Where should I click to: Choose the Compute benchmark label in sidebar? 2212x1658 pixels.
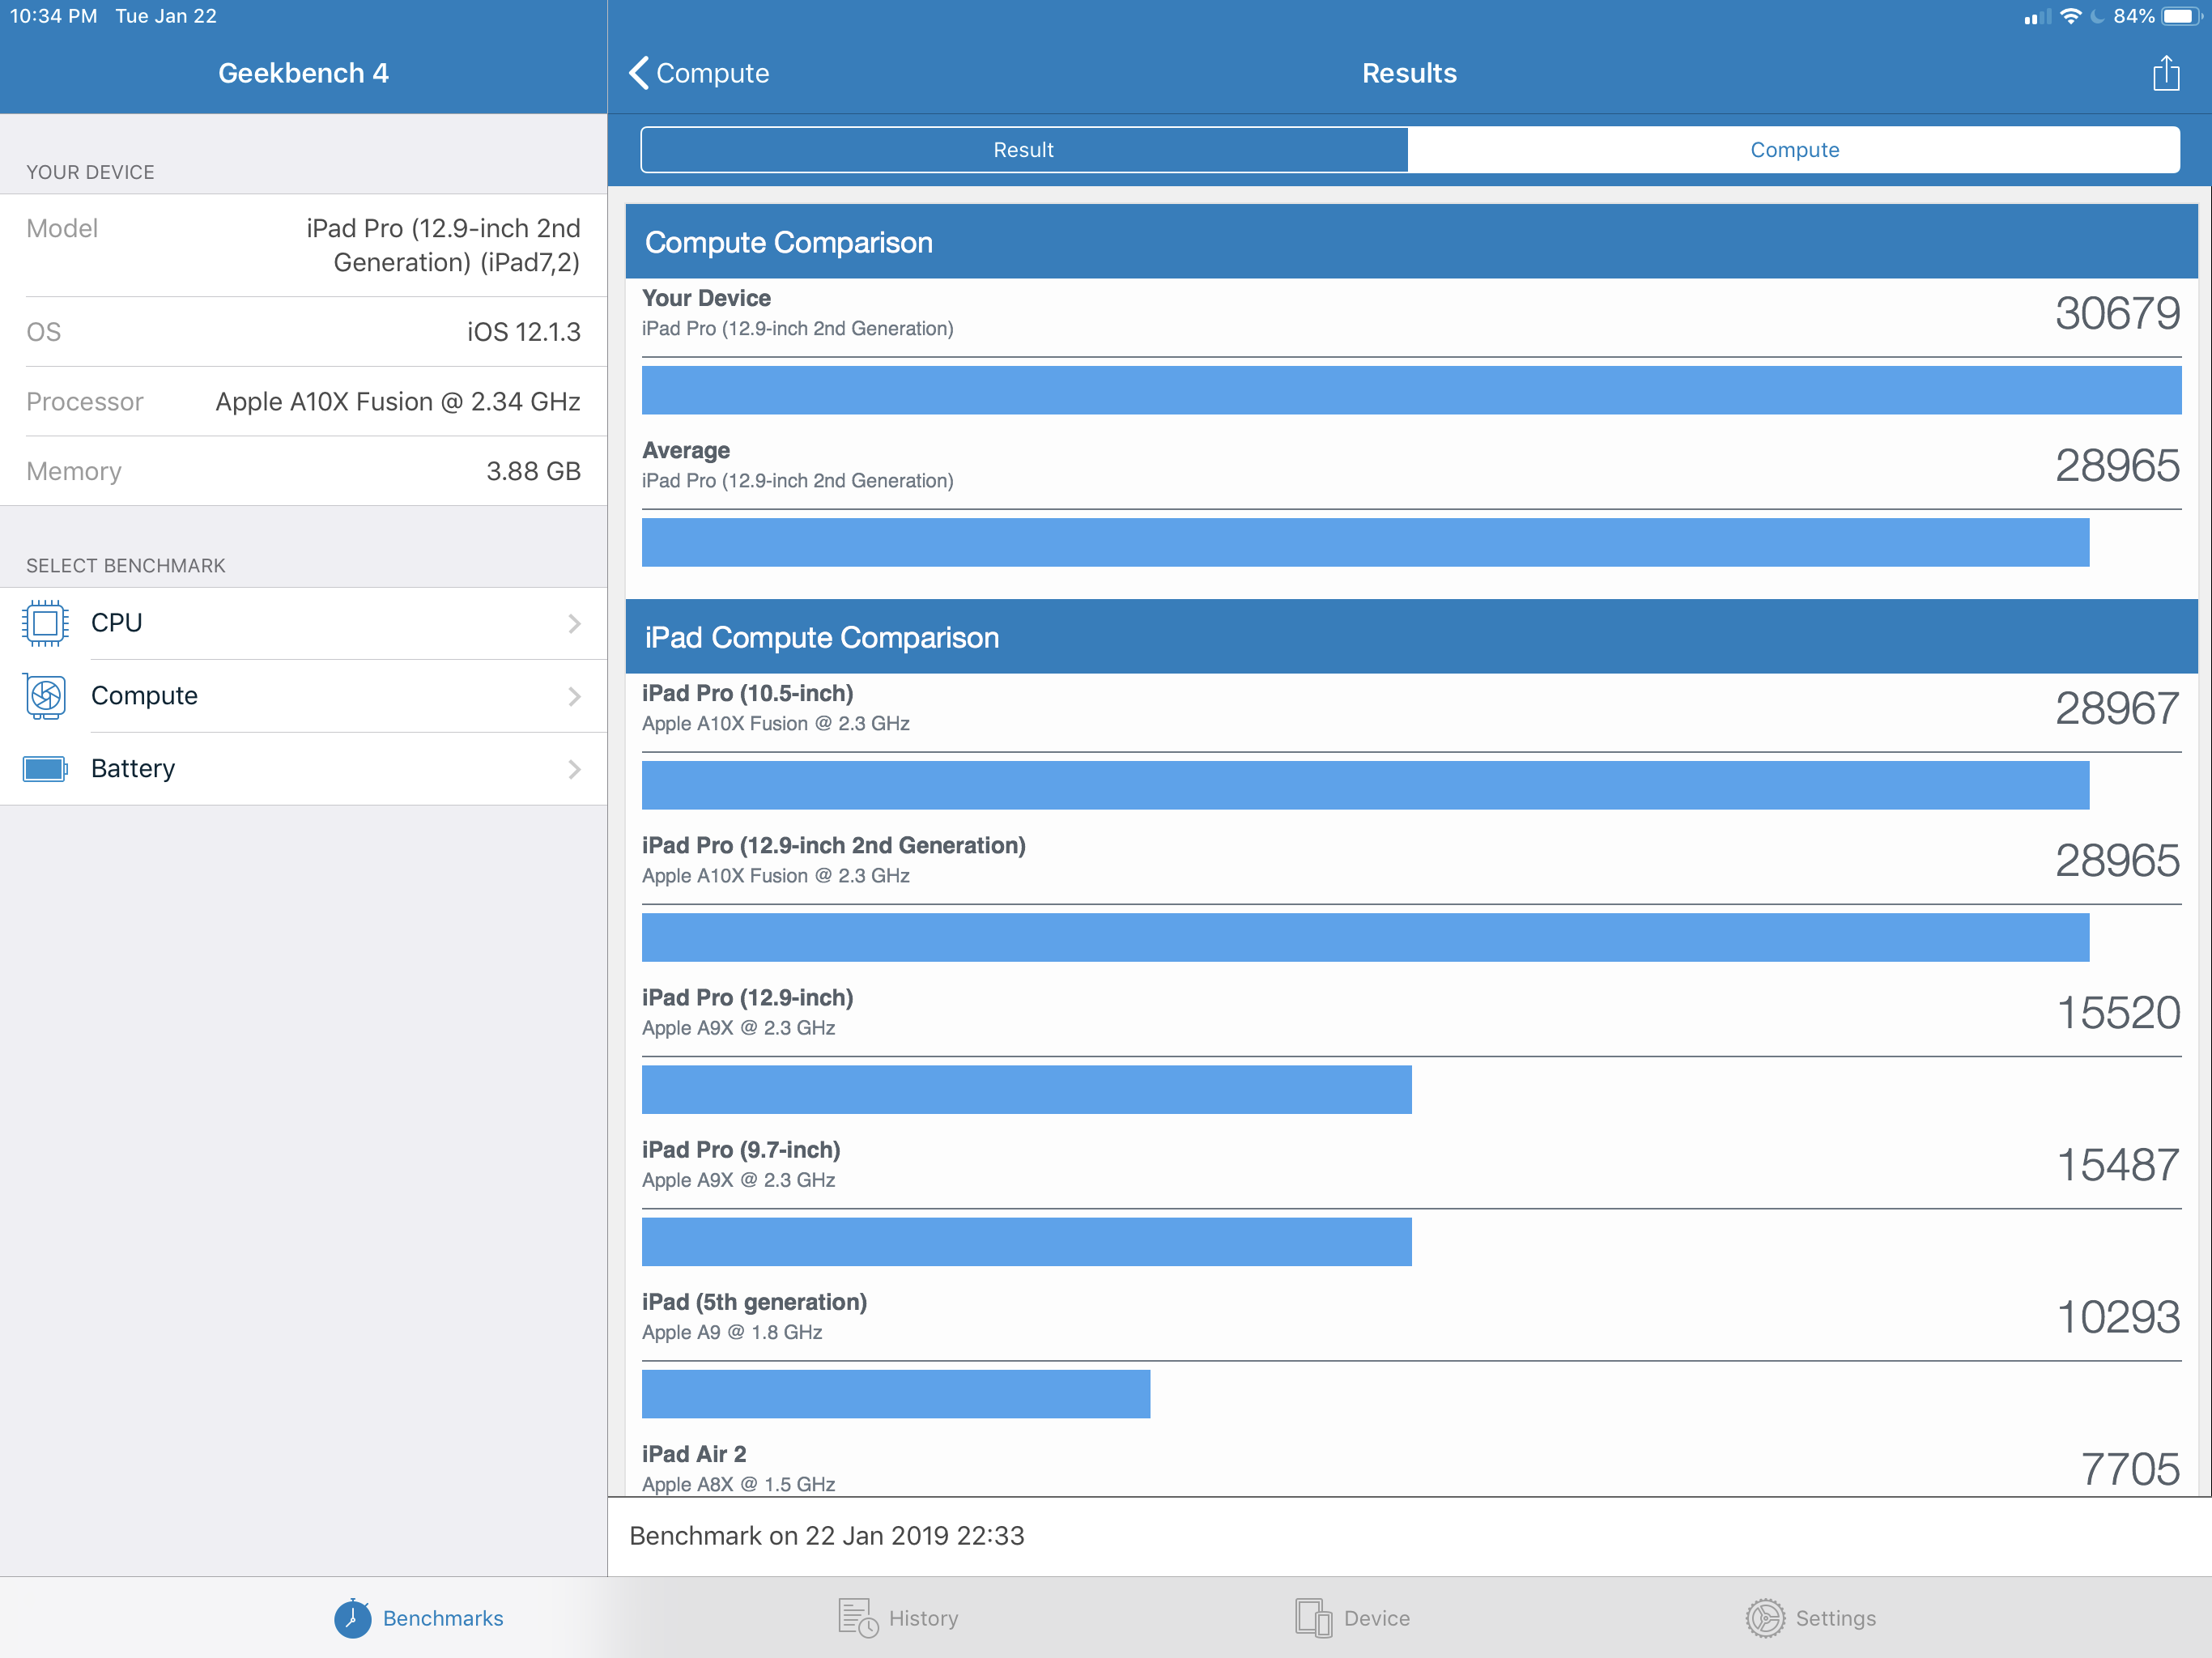144,696
